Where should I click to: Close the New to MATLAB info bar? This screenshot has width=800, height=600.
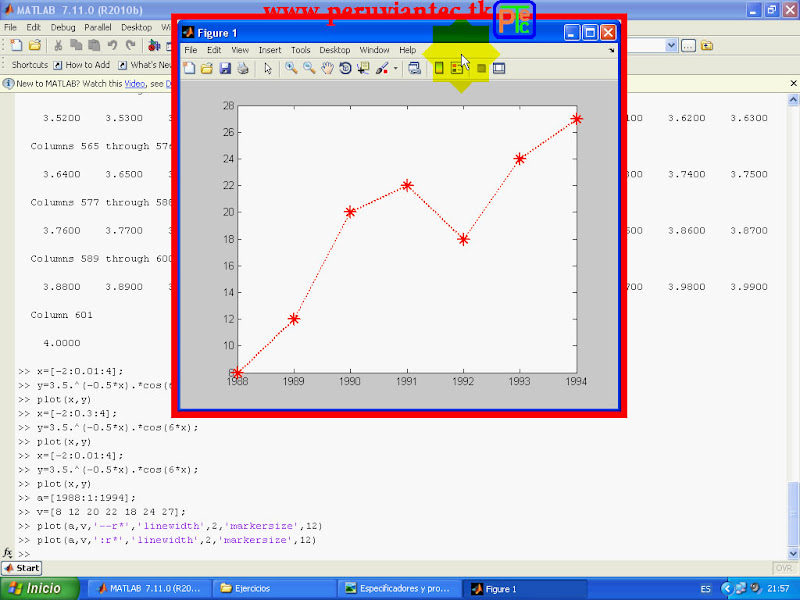pyautogui.click(x=793, y=83)
